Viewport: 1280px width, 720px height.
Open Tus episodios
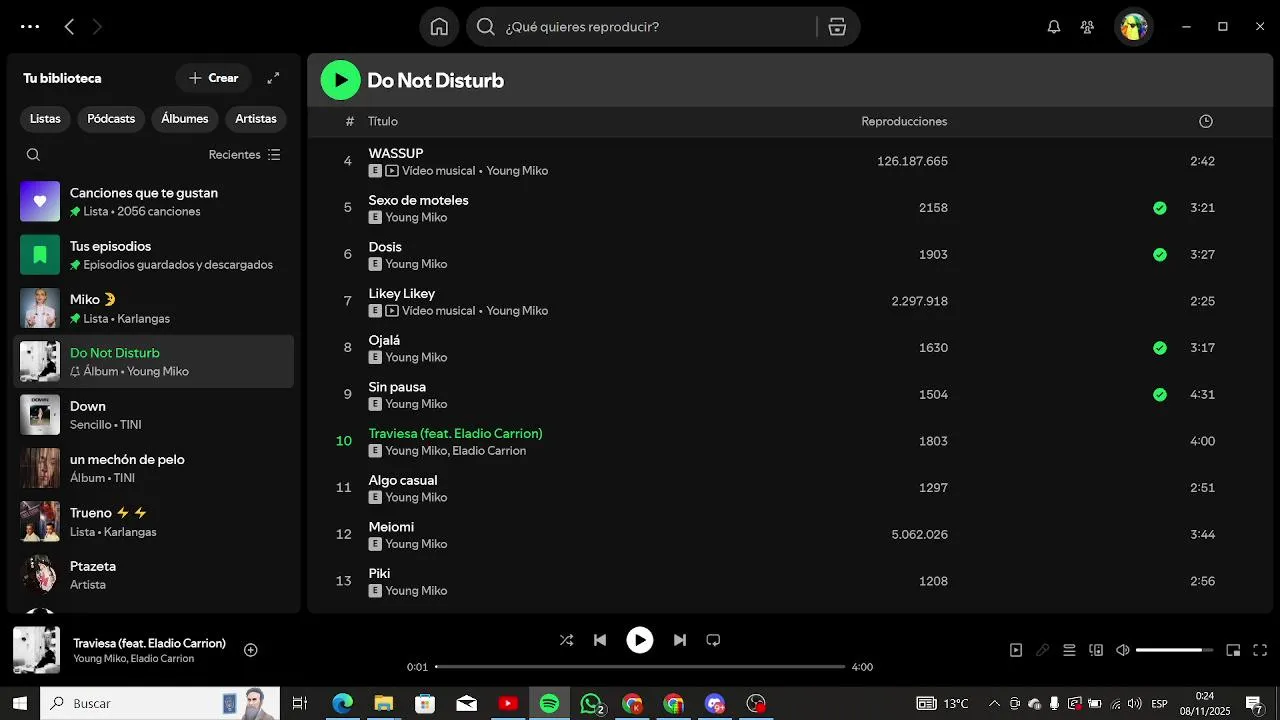pyautogui.click(x=154, y=255)
